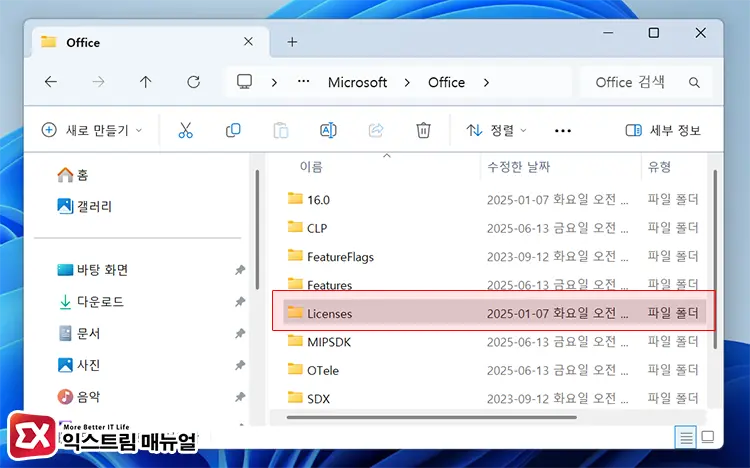The width and height of the screenshot is (750, 468).
Task: Unpin 바탕 화면 using its pin icon
Action: point(240,270)
